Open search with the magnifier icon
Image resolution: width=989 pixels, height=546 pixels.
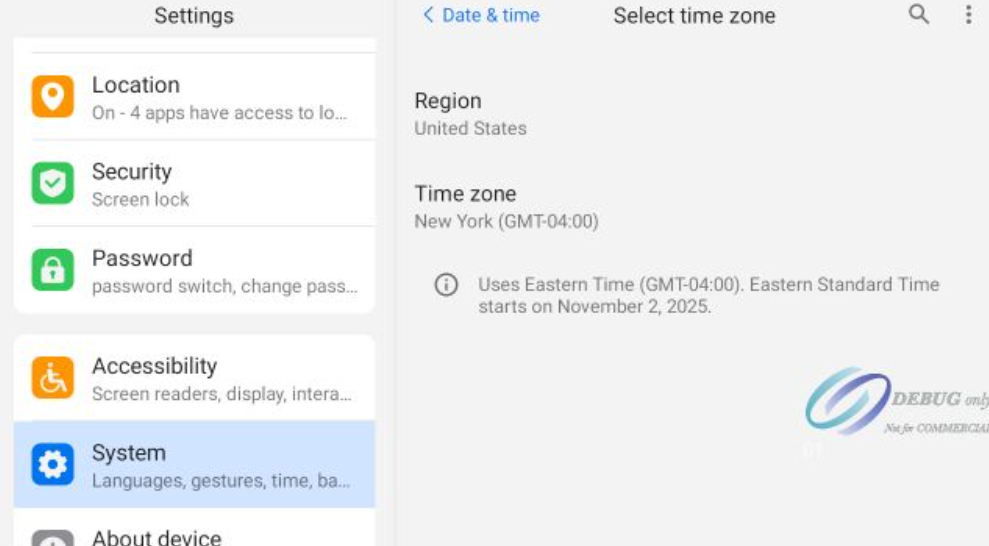click(918, 15)
